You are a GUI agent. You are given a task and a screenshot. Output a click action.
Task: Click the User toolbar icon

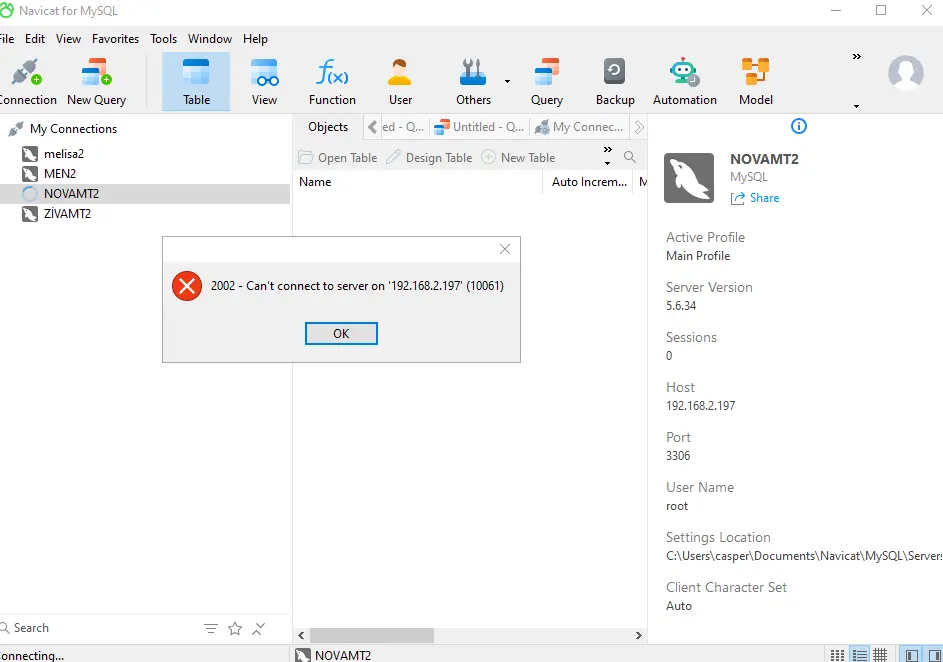(x=400, y=82)
